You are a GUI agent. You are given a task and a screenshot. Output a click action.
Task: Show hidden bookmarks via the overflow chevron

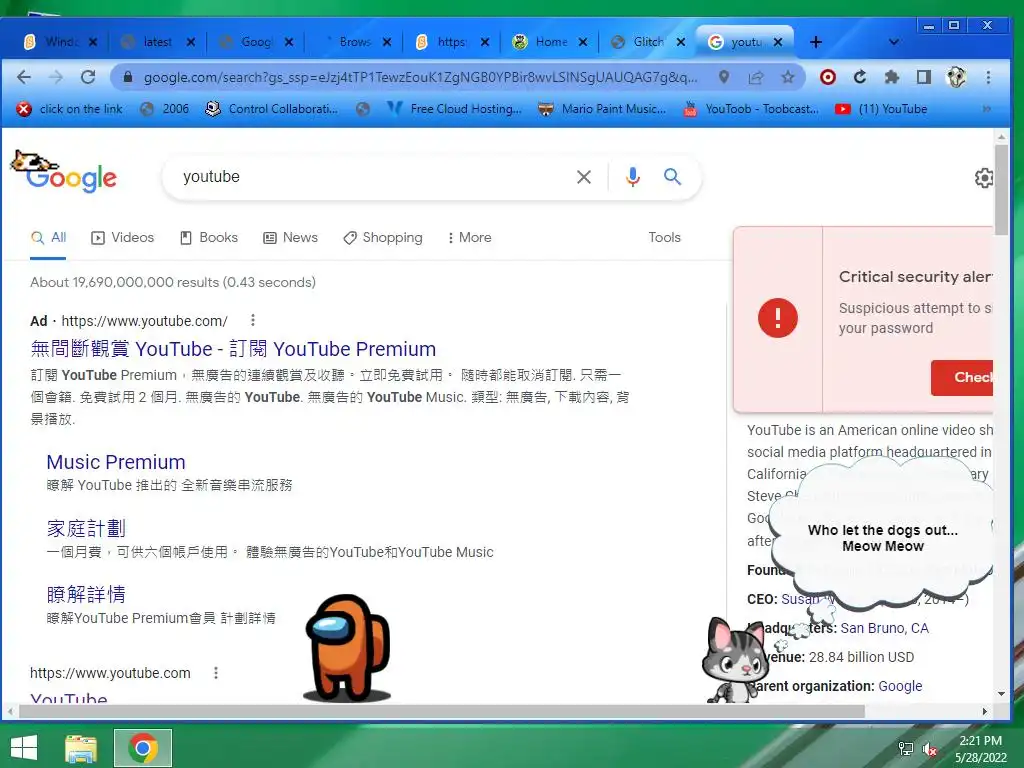[x=986, y=109]
